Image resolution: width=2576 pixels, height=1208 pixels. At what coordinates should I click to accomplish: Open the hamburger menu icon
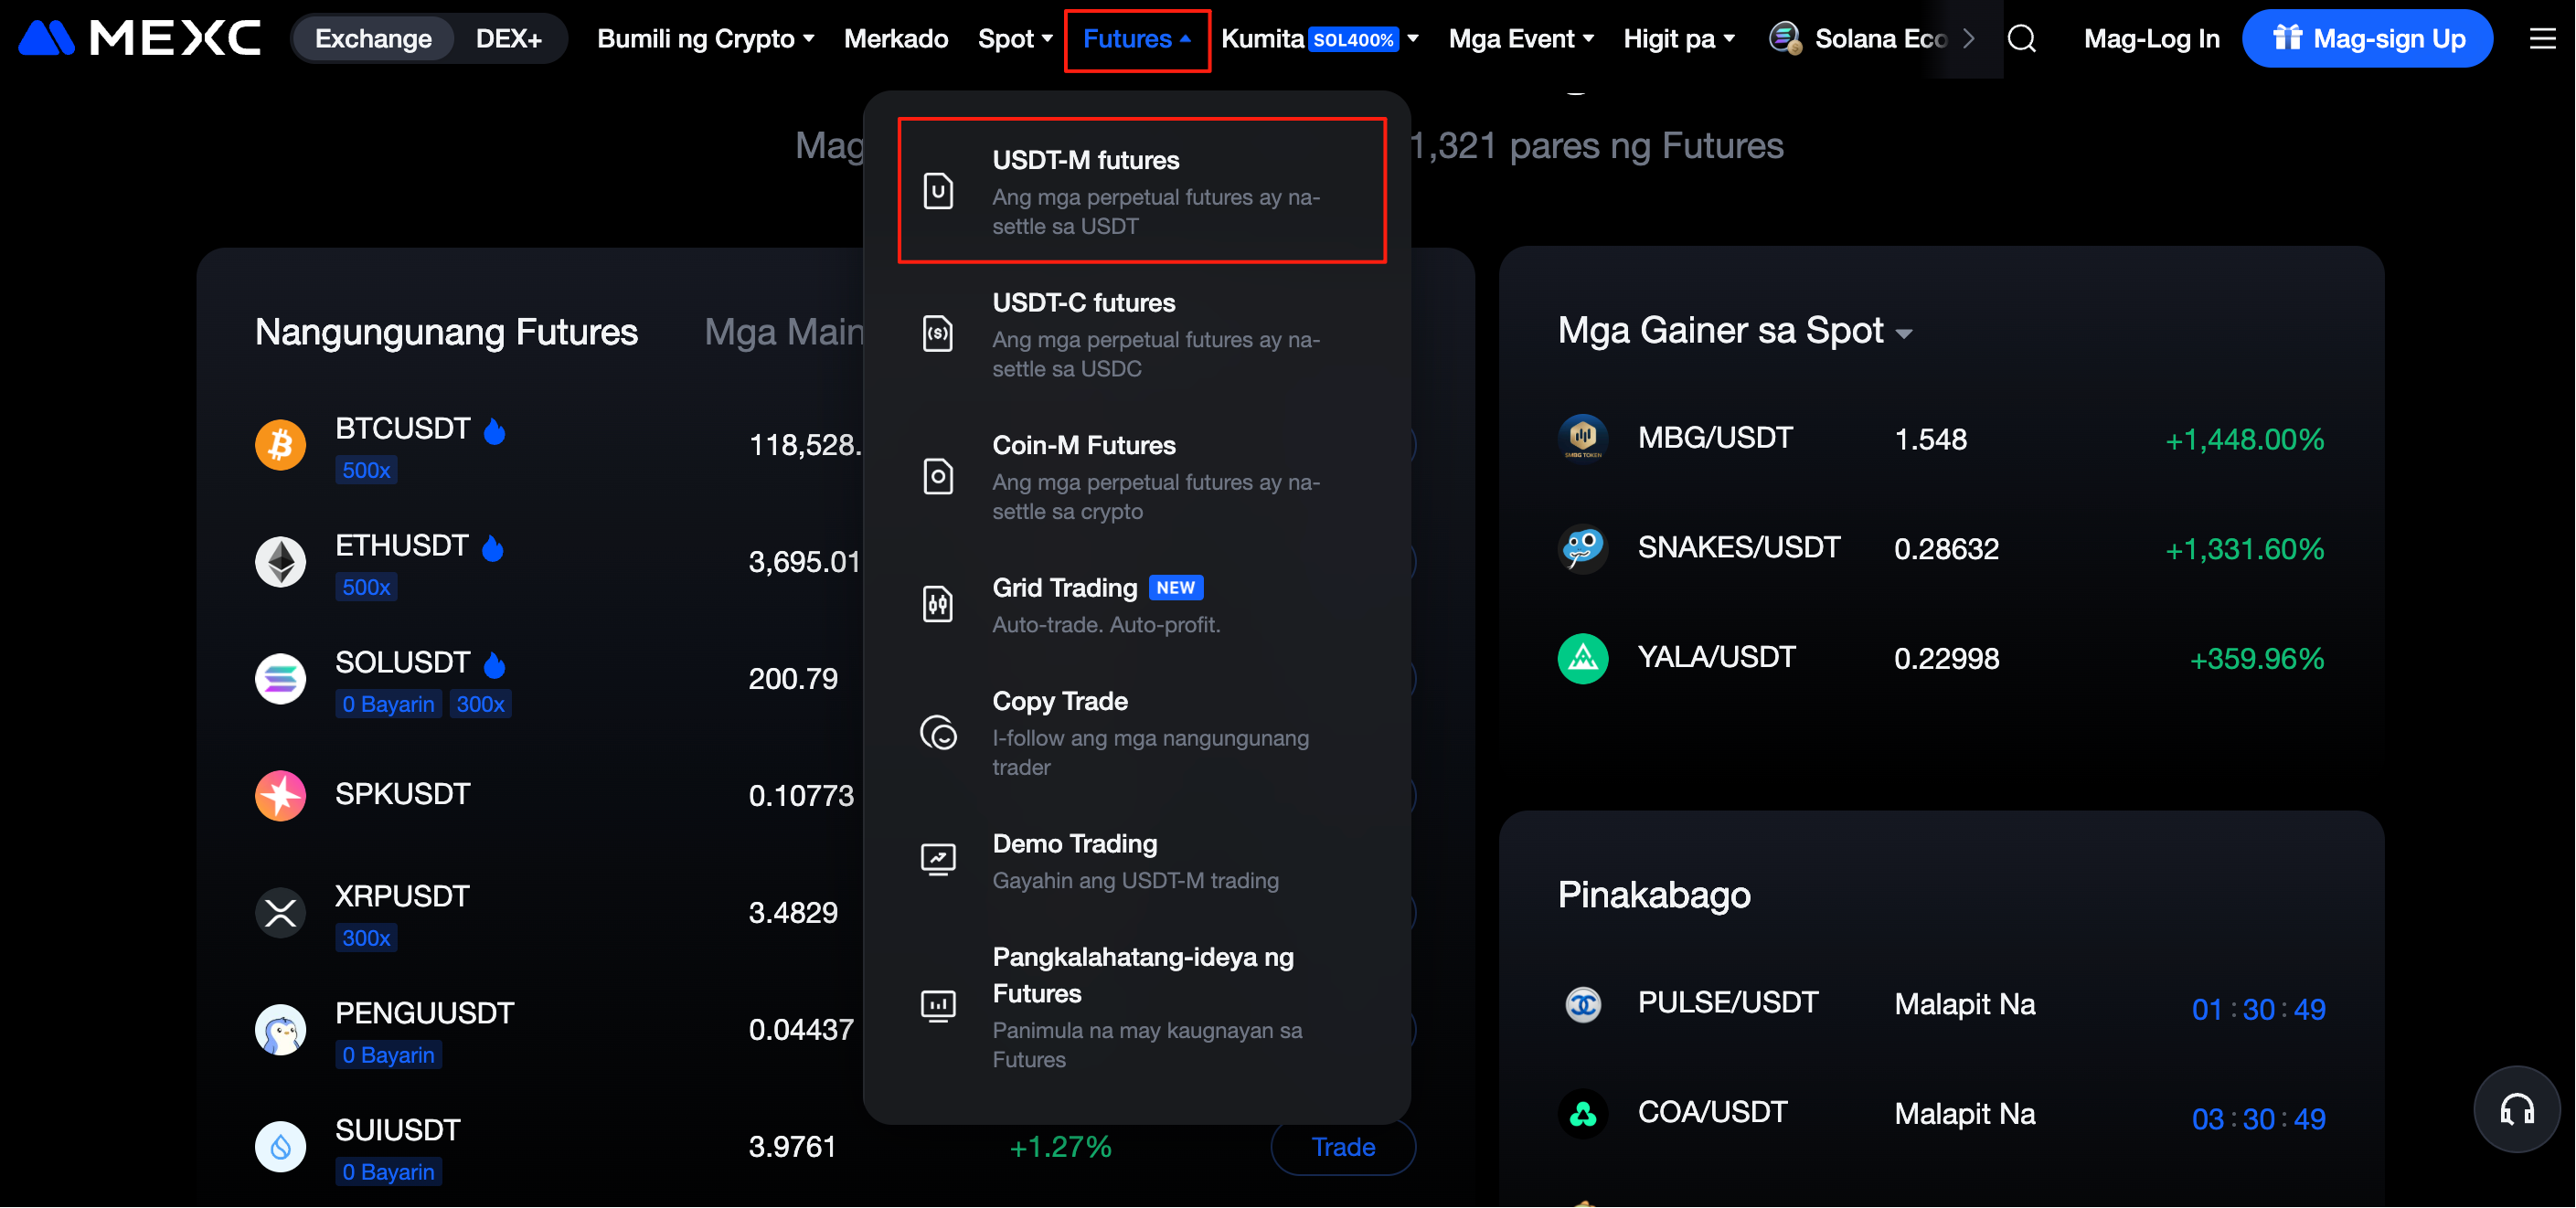click(2542, 39)
